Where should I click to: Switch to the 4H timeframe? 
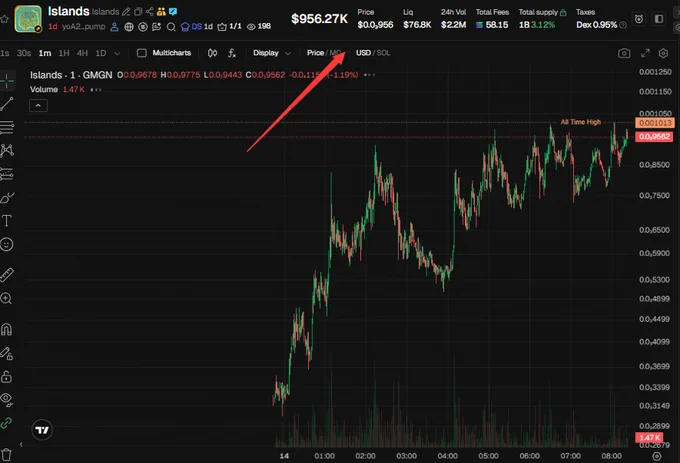(x=82, y=53)
